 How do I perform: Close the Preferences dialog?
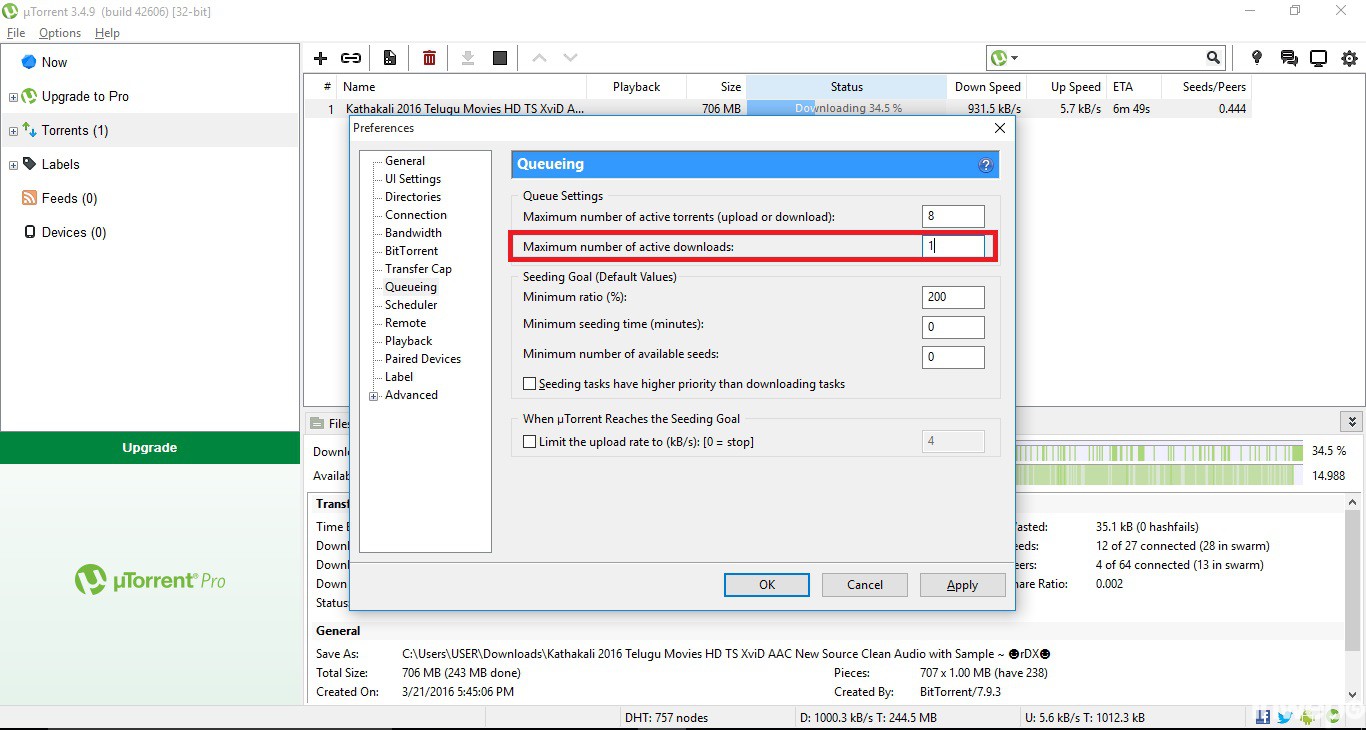(999, 128)
